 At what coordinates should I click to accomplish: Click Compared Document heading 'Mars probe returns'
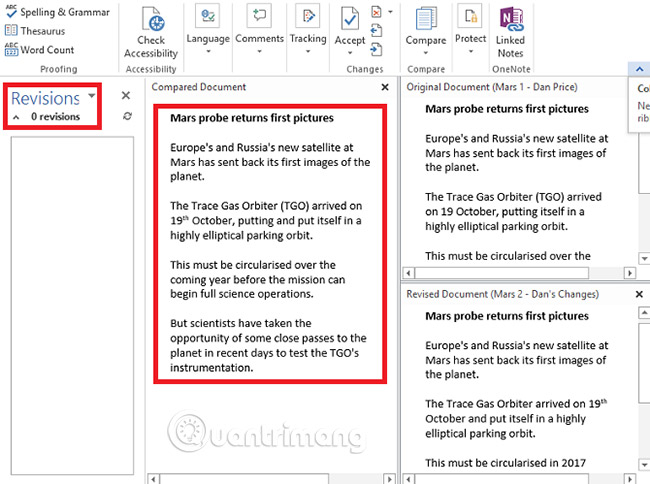[x=252, y=118]
